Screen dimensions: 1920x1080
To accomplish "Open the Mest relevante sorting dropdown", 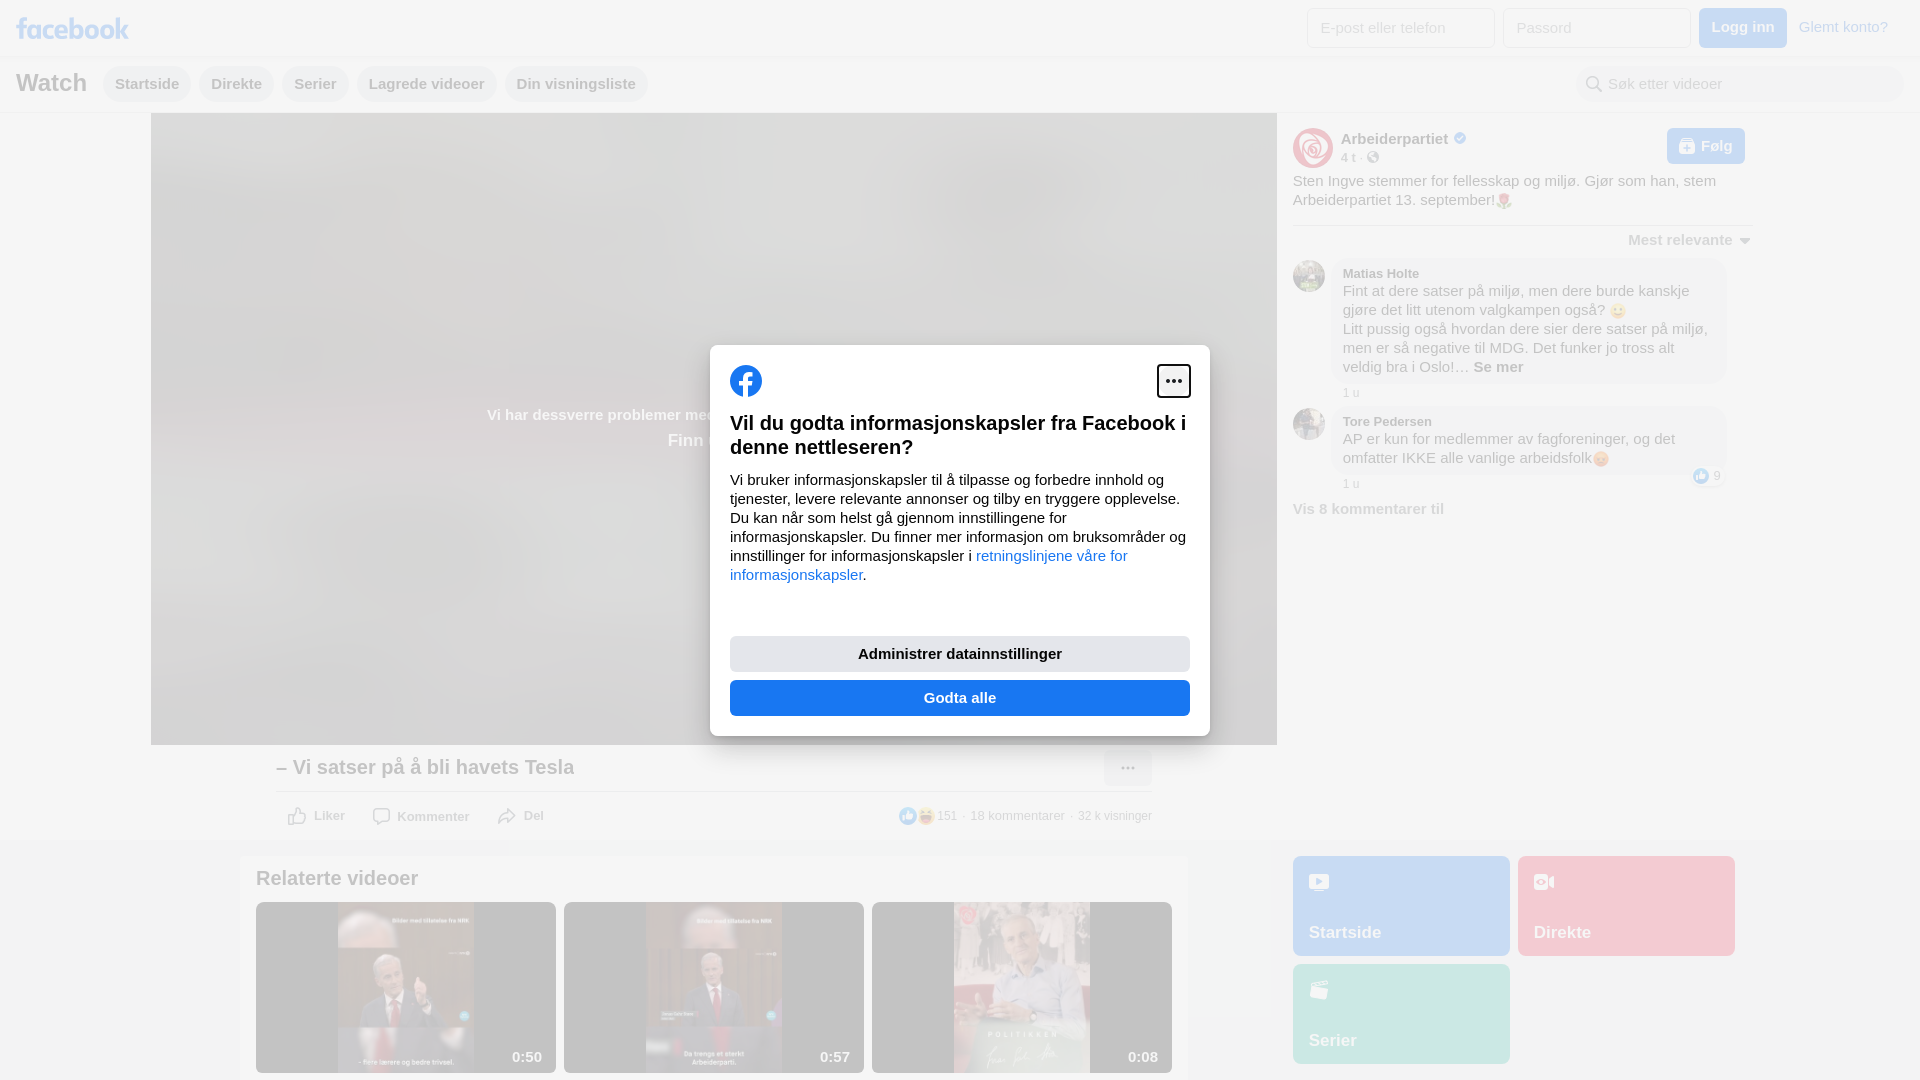I will point(1689,240).
